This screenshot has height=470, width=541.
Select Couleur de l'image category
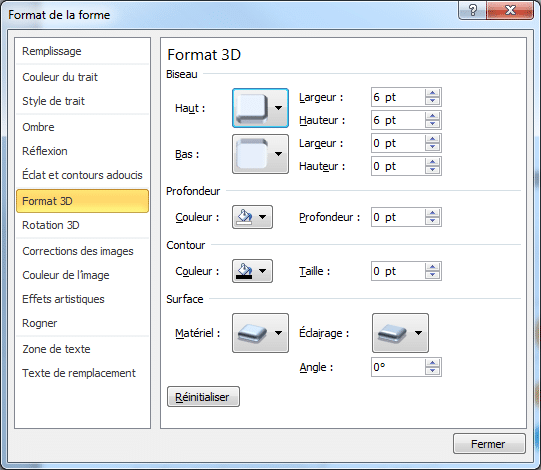(x=82, y=275)
